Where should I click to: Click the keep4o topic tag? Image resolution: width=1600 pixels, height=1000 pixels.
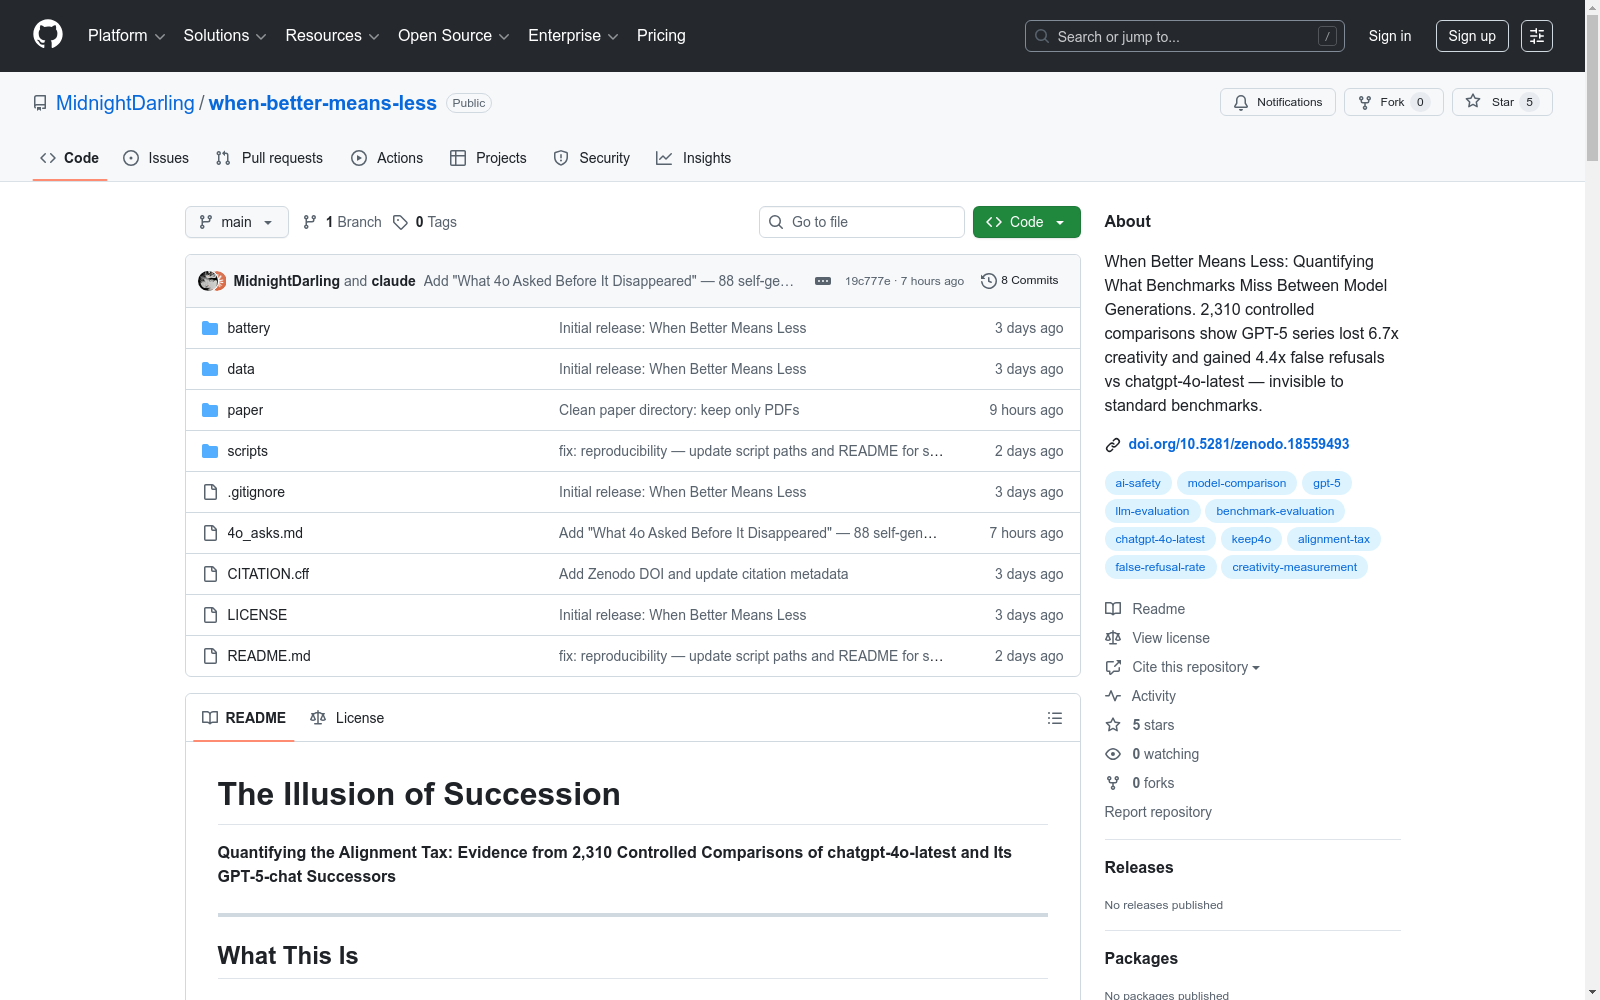click(x=1251, y=539)
